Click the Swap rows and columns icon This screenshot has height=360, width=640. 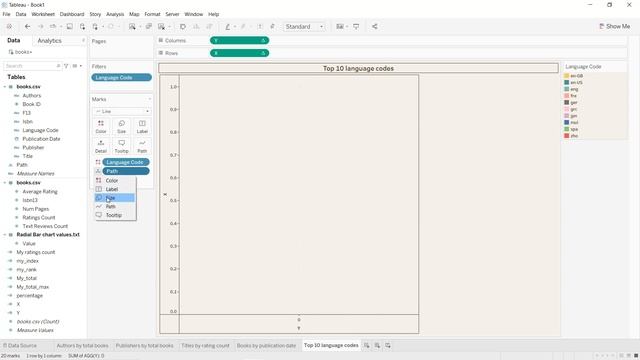pos(183,27)
